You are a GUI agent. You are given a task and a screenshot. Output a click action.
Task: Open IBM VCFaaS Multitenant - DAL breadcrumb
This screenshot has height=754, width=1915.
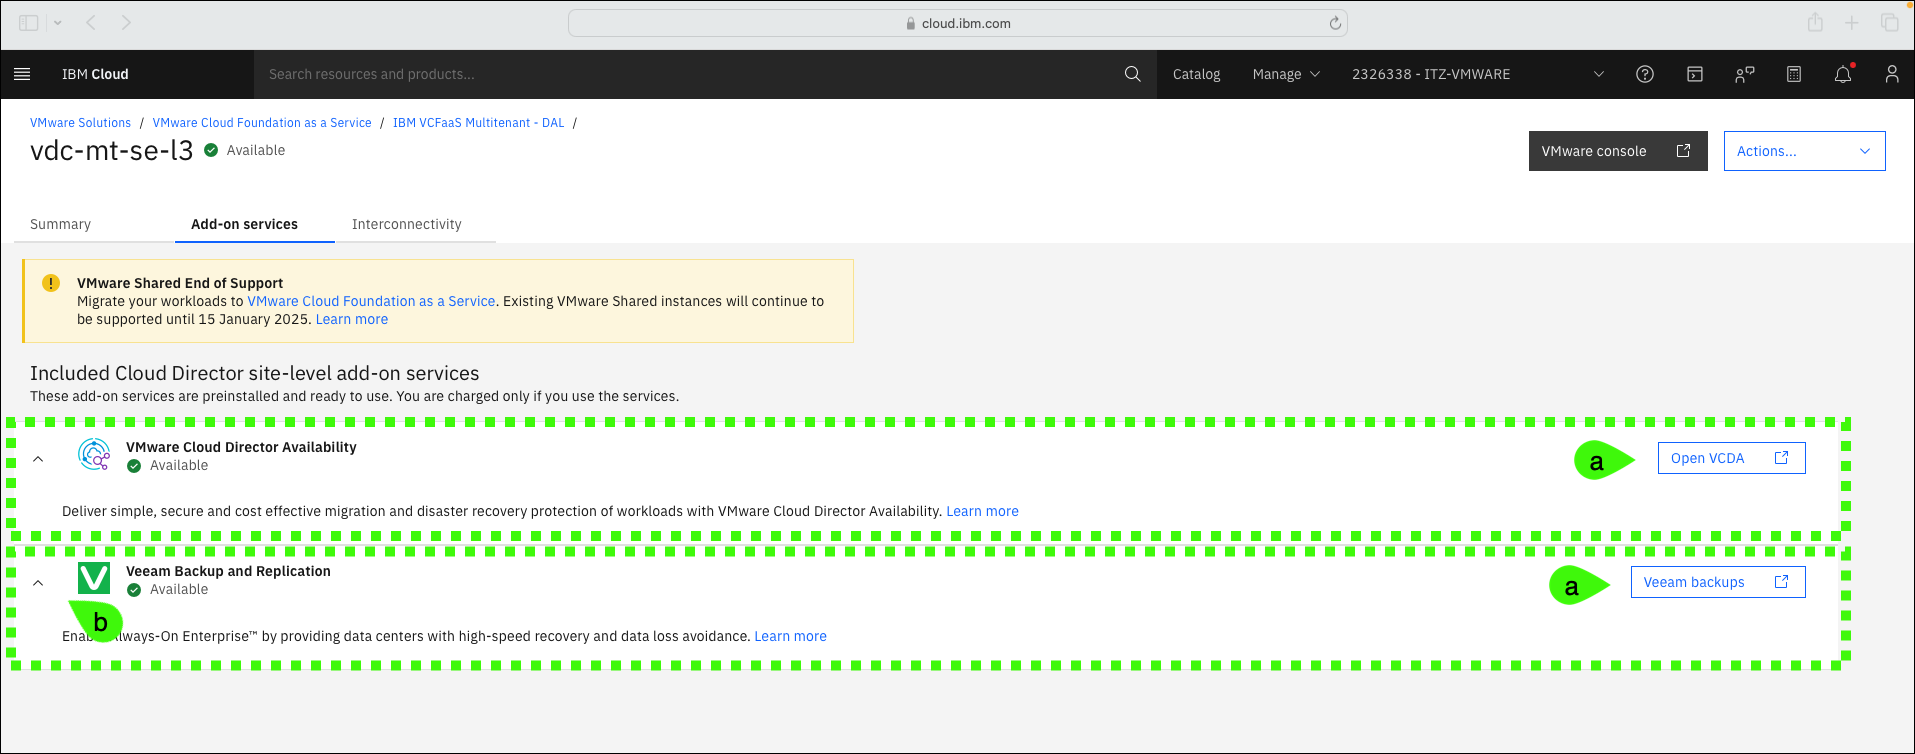click(x=478, y=123)
